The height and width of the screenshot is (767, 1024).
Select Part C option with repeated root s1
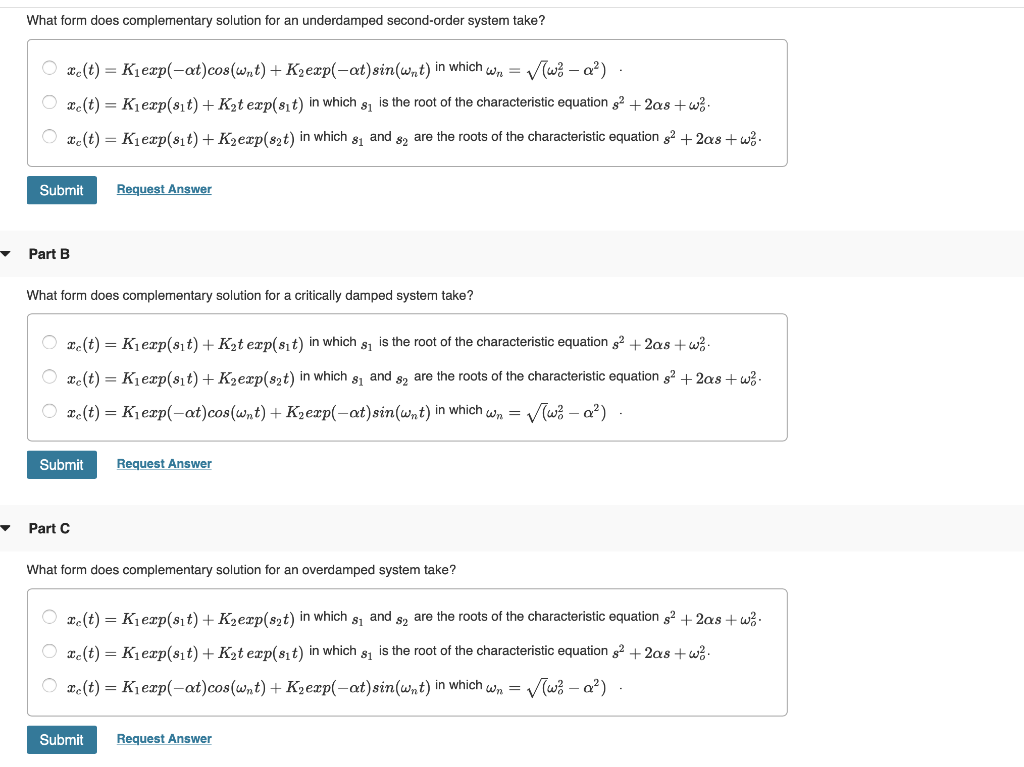point(49,650)
